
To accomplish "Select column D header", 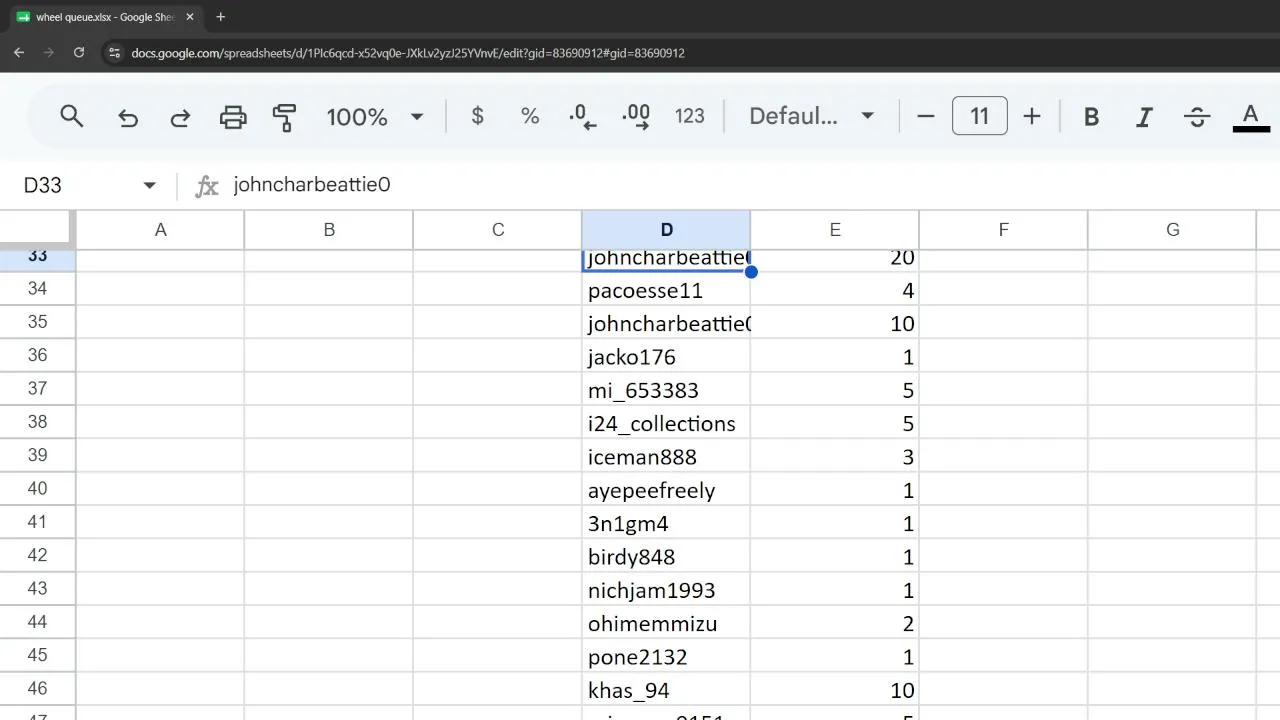I will [666, 230].
